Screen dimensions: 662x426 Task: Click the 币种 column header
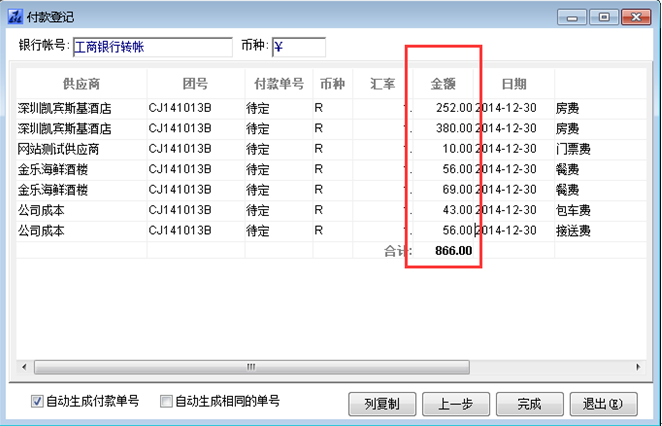(x=333, y=84)
